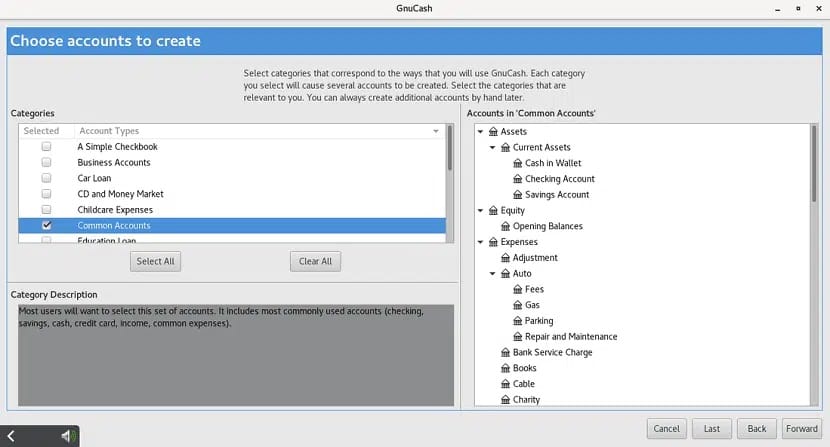
Task: Click the Books account icon
Action: [506, 368]
